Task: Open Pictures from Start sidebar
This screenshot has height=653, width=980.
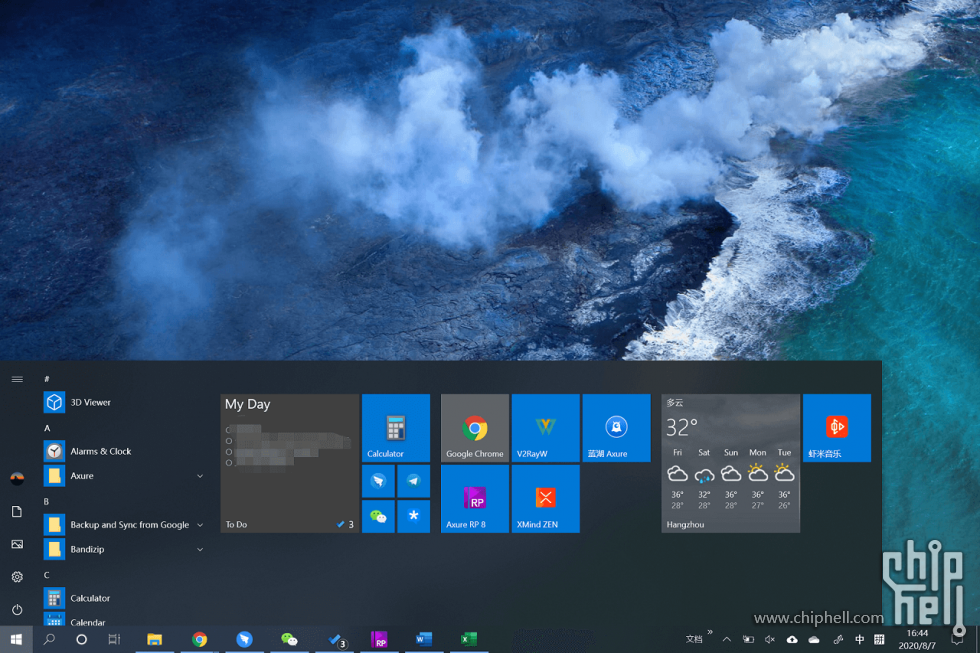Action: tap(17, 544)
